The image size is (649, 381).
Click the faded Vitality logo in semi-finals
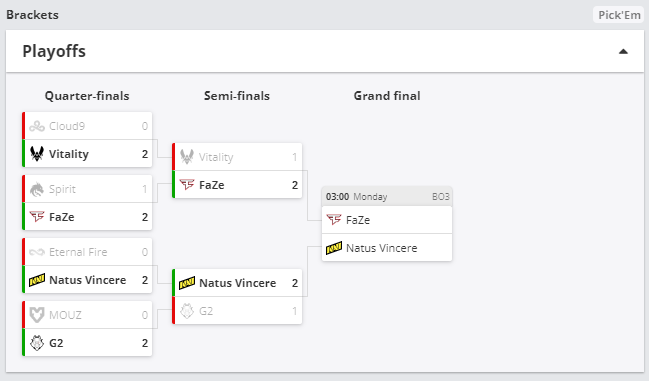coord(187,157)
